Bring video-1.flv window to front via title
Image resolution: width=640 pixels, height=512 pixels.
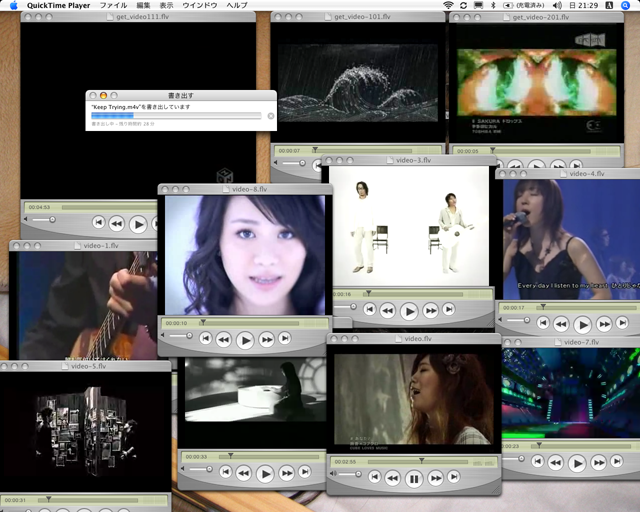click(x=101, y=246)
